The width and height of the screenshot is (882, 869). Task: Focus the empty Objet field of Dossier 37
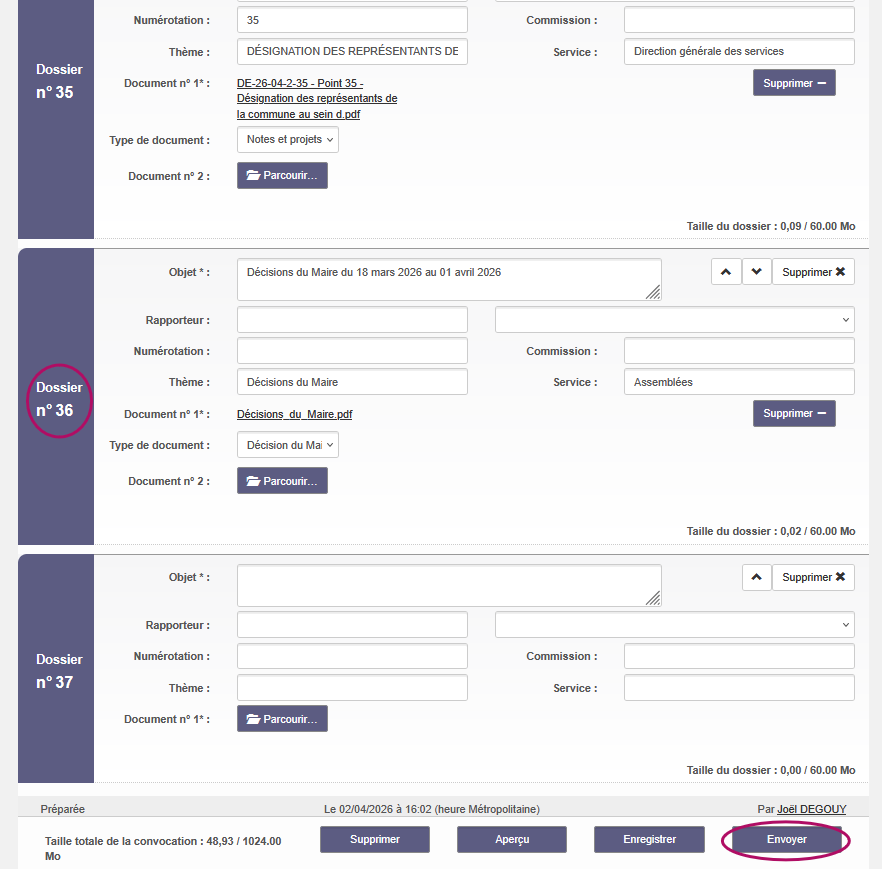click(449, 585)
